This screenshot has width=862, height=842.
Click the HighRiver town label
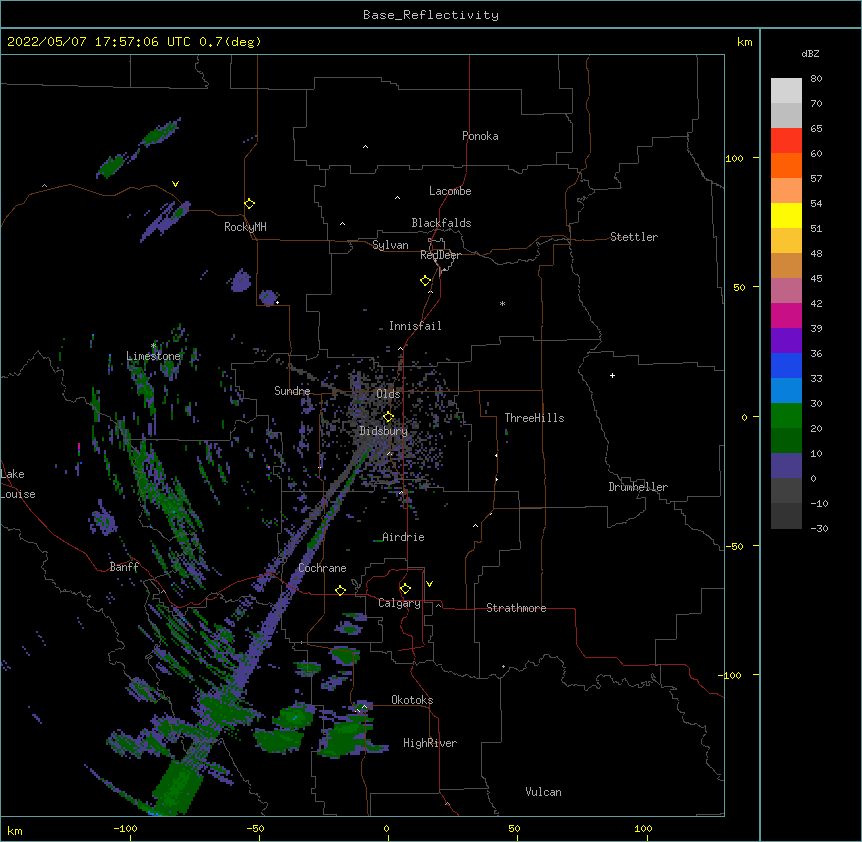tap(430, 743)
